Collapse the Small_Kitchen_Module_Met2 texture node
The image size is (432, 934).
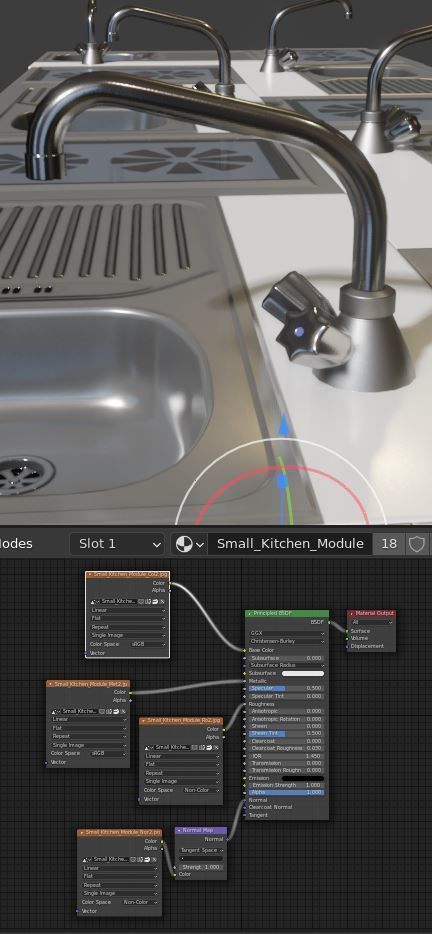(51, 684)
